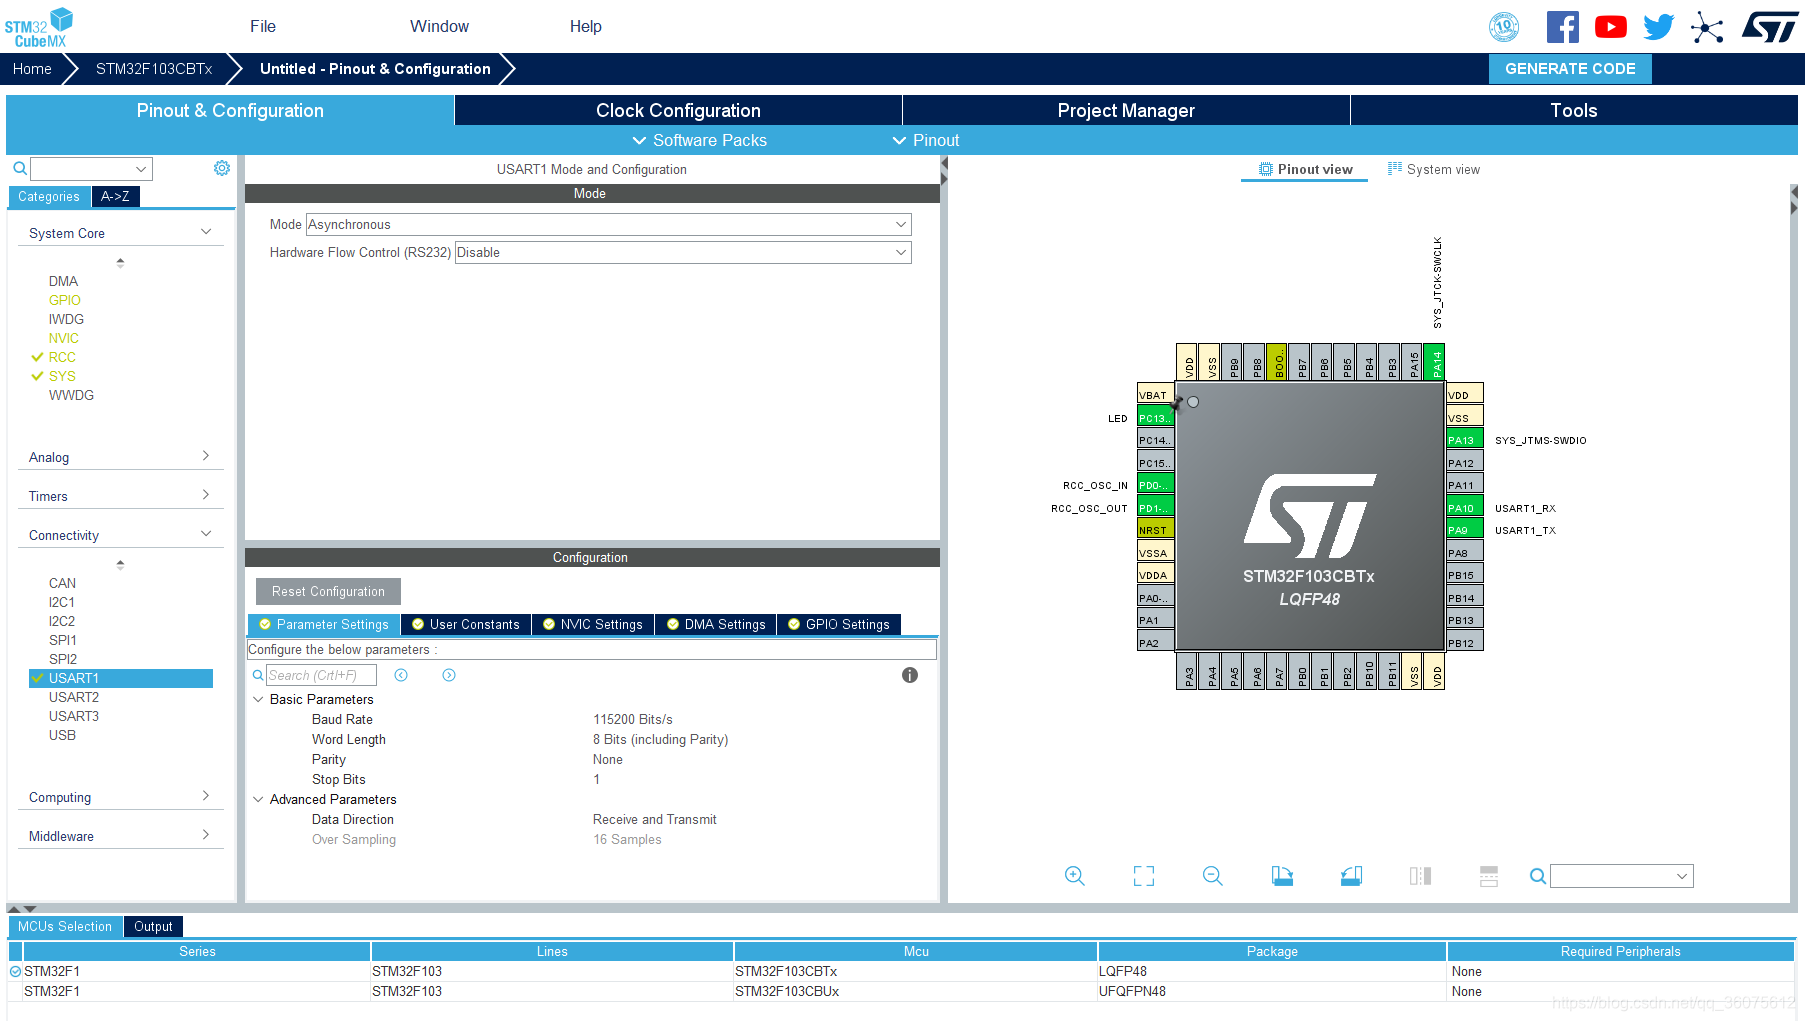The height and width of the screenshot is (1021, 1805).
Task: Zoom out of the pinout view
Action: (1213, 876)
